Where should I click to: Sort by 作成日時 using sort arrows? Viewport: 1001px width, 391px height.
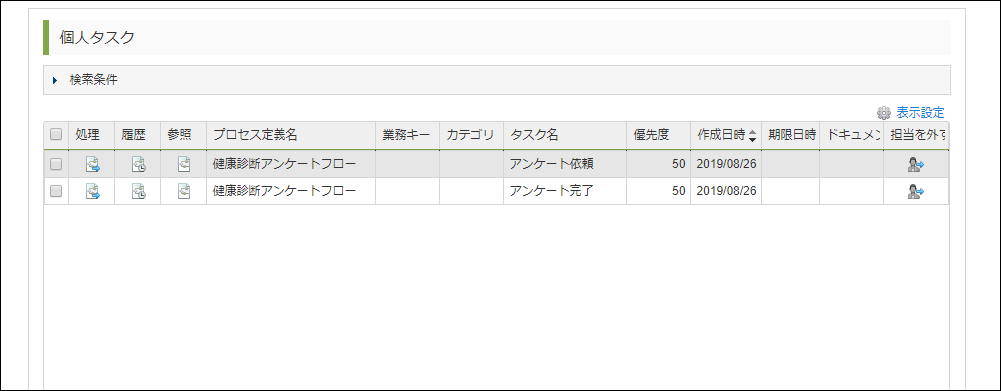[x=753, y=135]
